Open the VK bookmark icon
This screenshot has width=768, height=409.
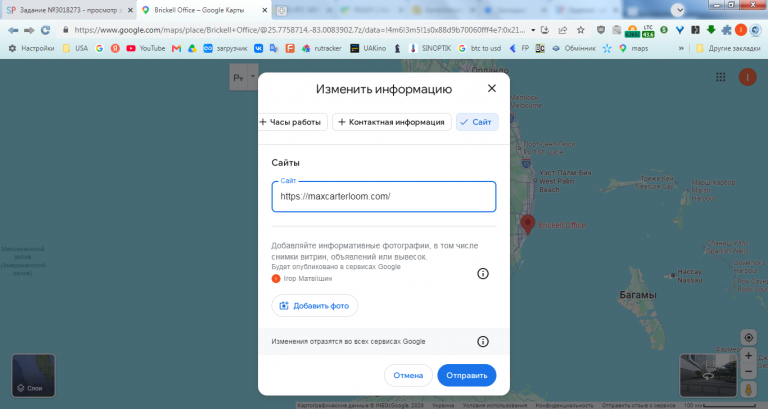tap(258, 48)
